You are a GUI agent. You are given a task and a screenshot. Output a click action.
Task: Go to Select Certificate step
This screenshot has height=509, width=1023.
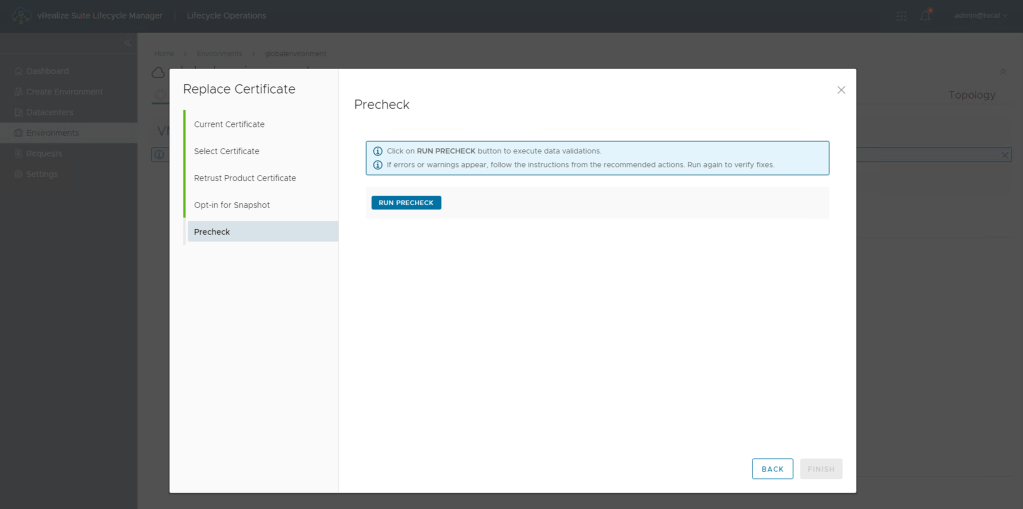pos(226,151)
